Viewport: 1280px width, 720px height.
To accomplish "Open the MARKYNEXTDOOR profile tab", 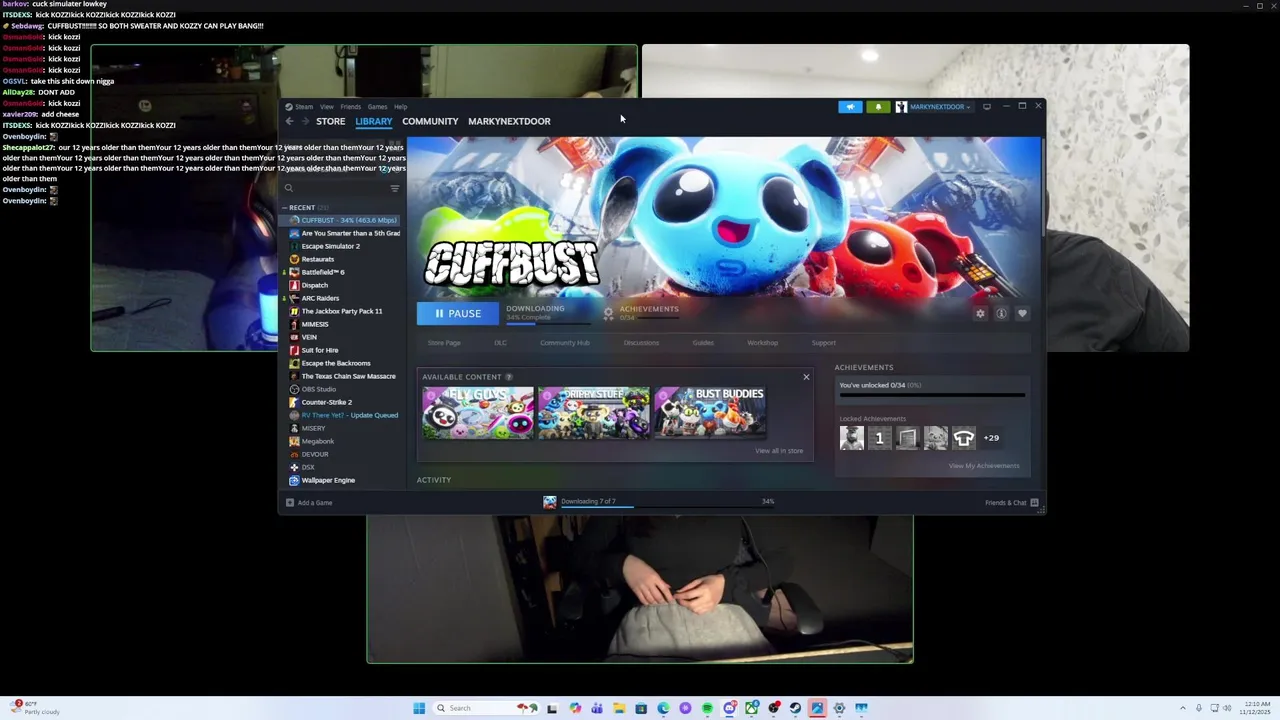I will click(x=509, y=121).
